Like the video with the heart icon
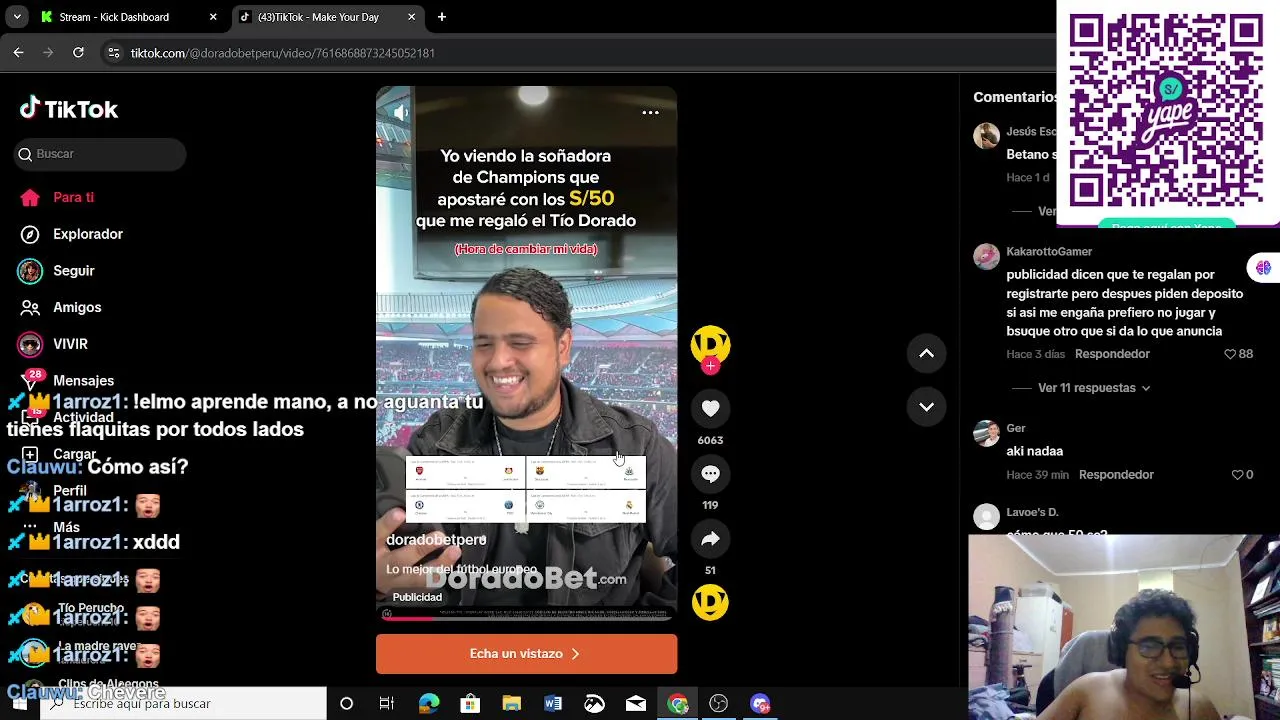This screenshot has width=1280, height=720. 710,408
